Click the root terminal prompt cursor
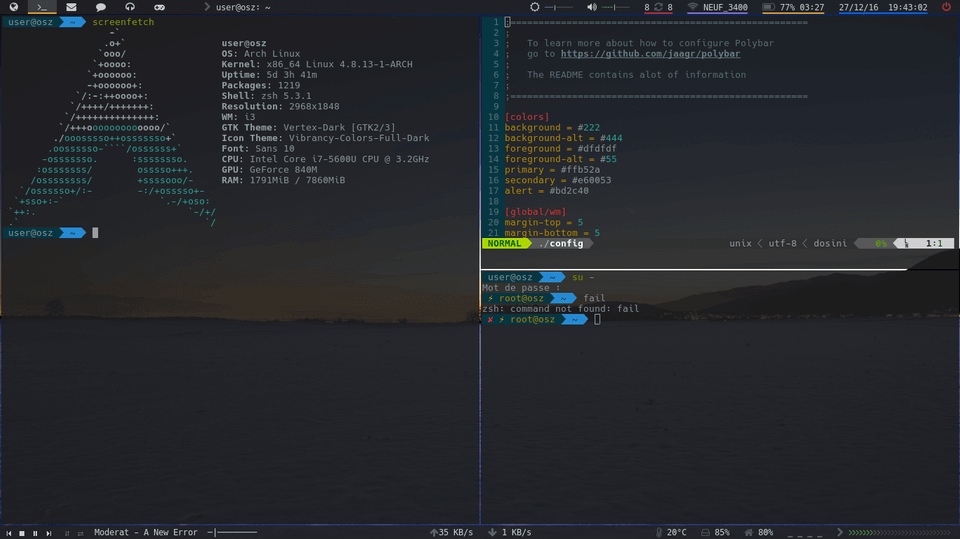This screenshot has height=539, width=960. pyautogui.click(x=597, y=319)
